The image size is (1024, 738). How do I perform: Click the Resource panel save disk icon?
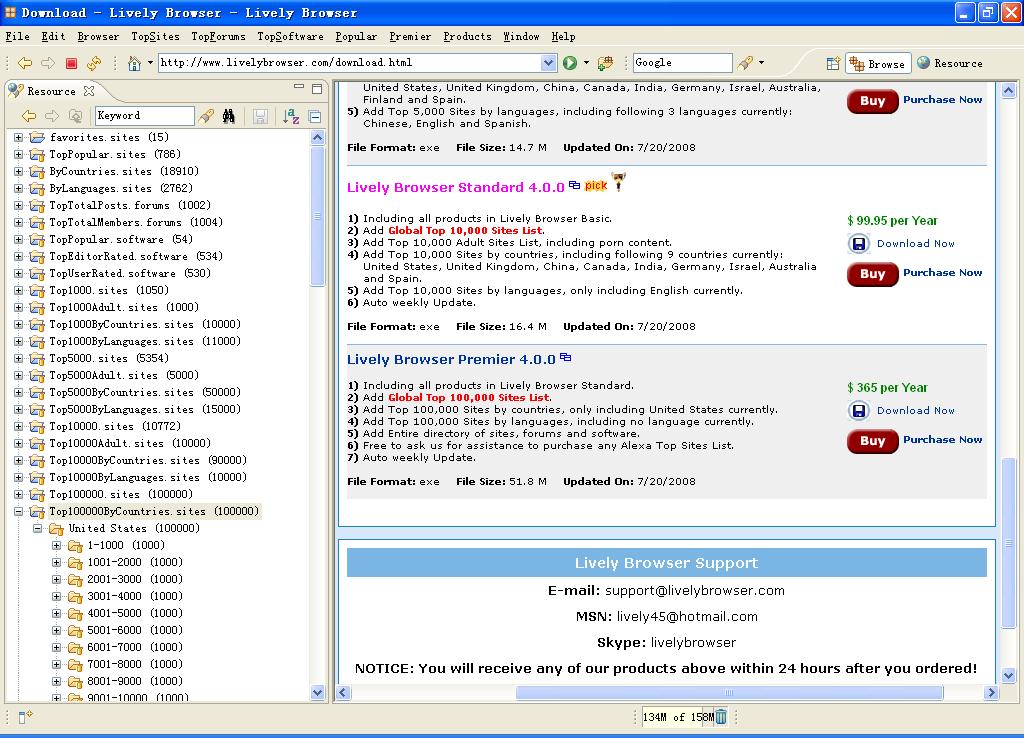[260, 116]
